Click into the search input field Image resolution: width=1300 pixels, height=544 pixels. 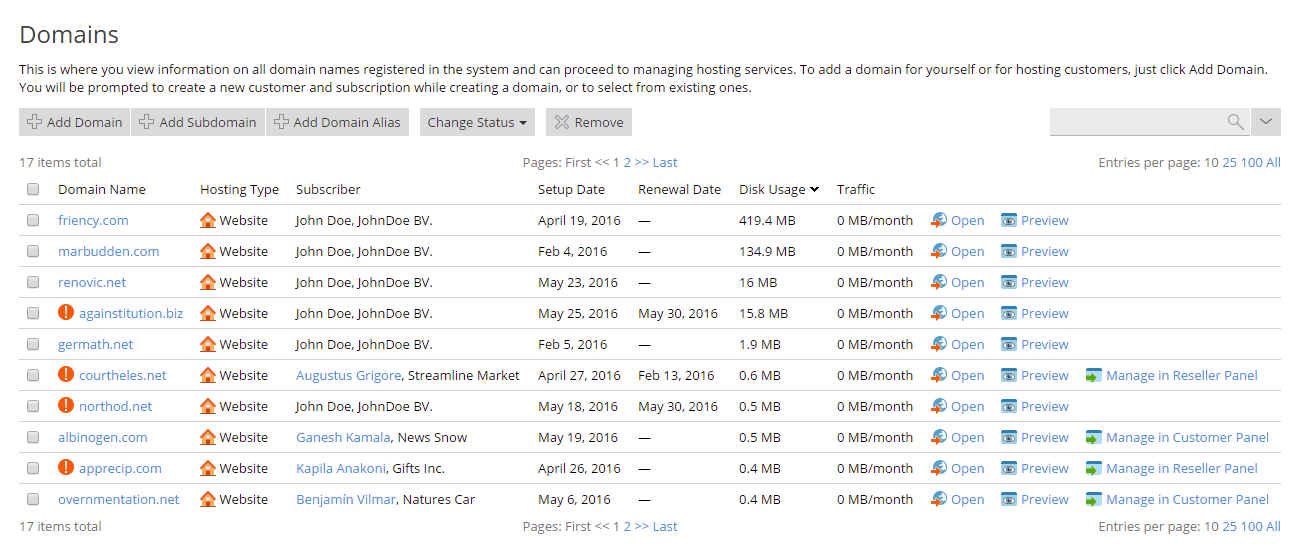point(1136,122)
